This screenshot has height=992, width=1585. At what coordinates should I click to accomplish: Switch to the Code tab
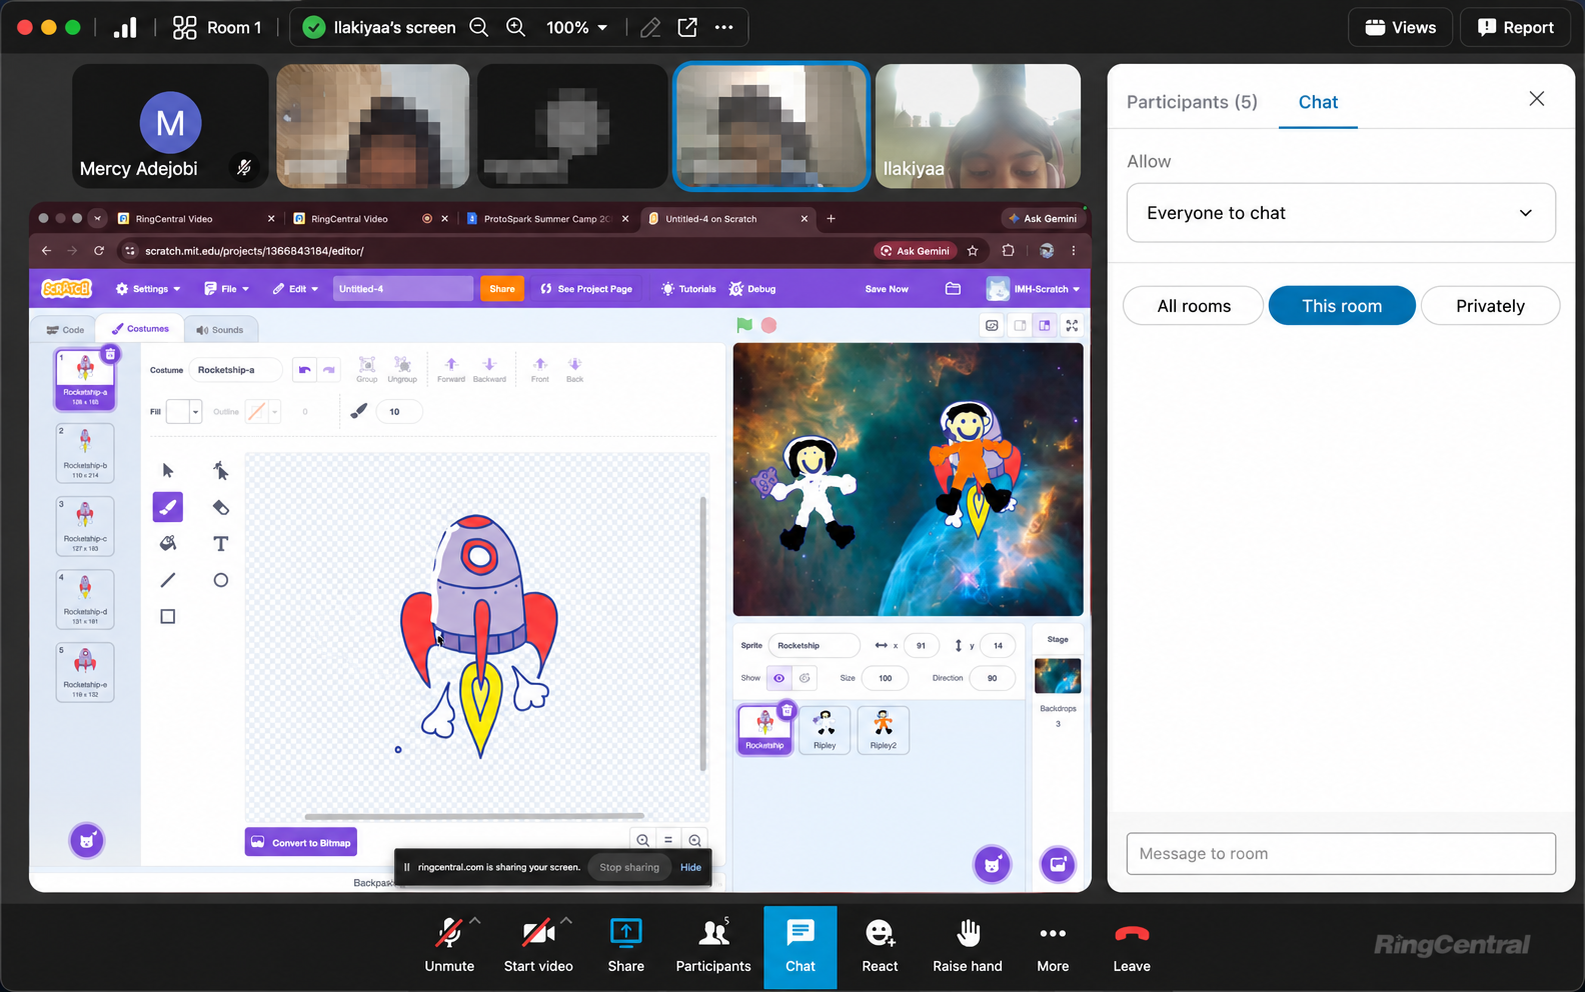66,330
